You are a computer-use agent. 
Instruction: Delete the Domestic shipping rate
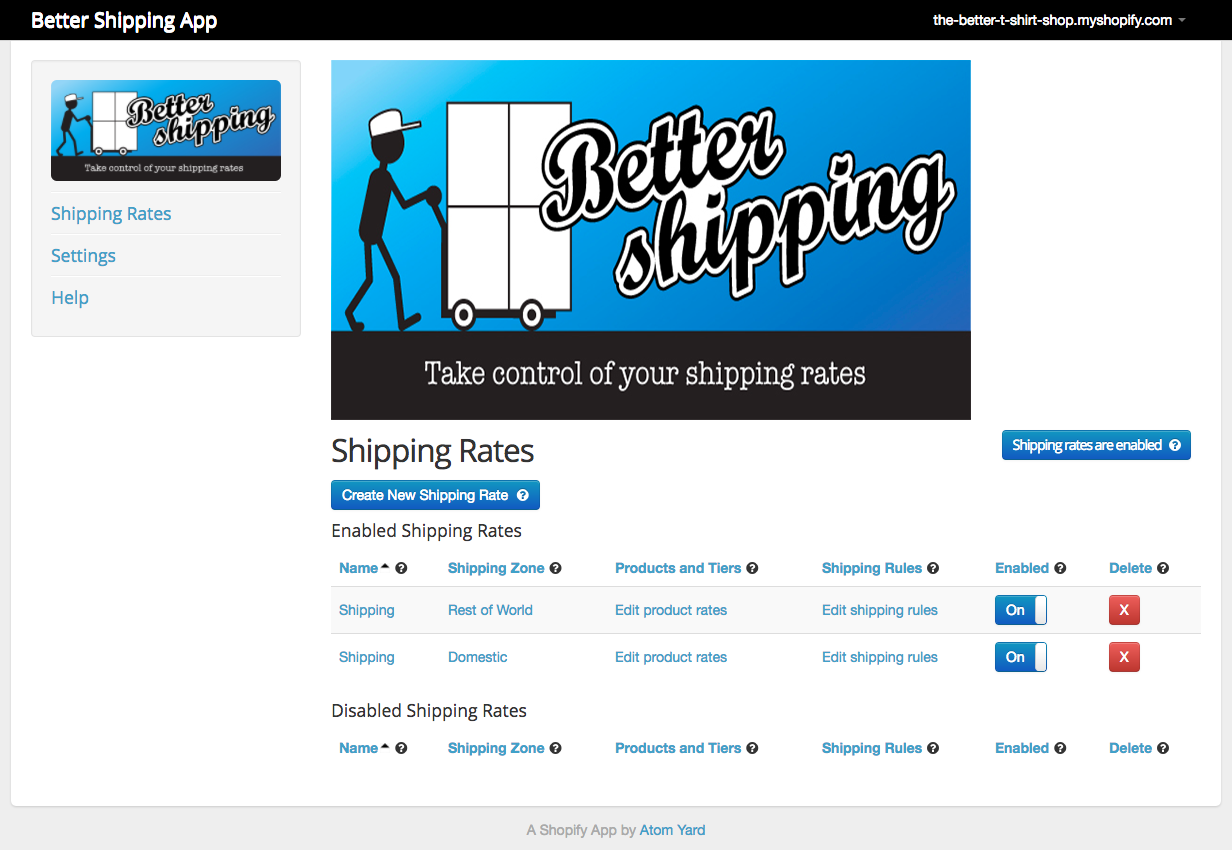(x=1124, y=657)
